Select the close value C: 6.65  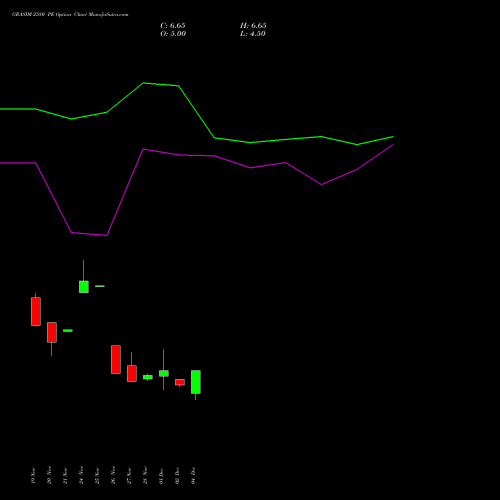pyautogui.click(x=173, y=26)
